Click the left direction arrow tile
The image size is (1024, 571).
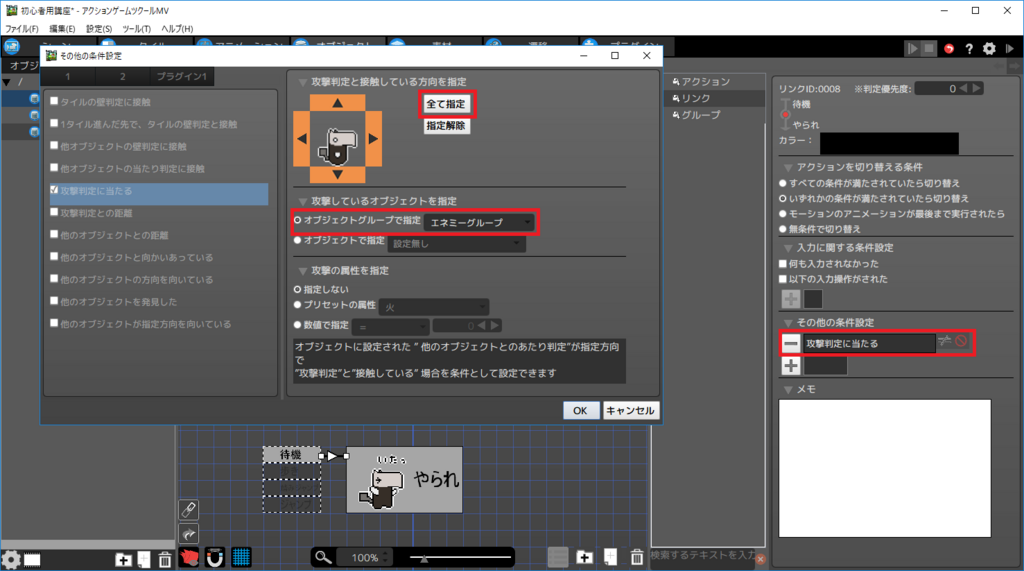click(x=301, y=139)
